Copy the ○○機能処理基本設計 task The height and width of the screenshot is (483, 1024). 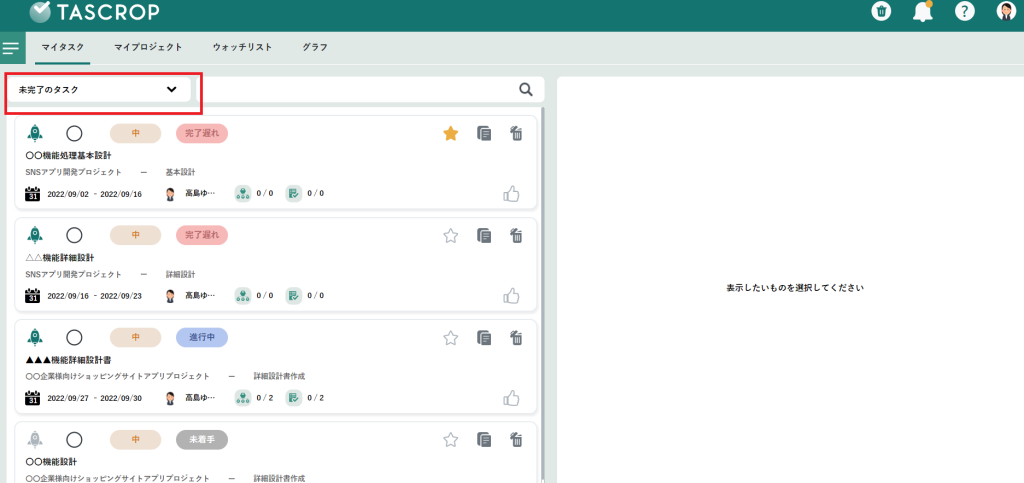click(484, 134)
